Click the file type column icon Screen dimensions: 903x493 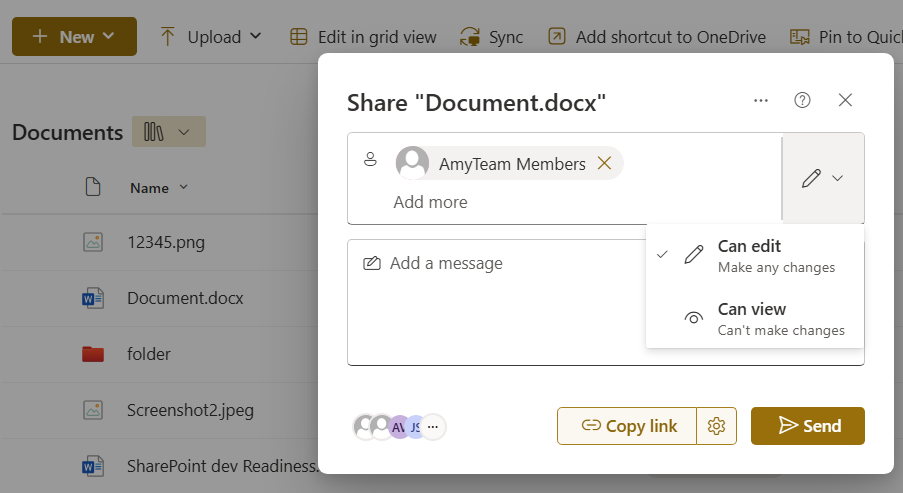[x=93, y=187]
